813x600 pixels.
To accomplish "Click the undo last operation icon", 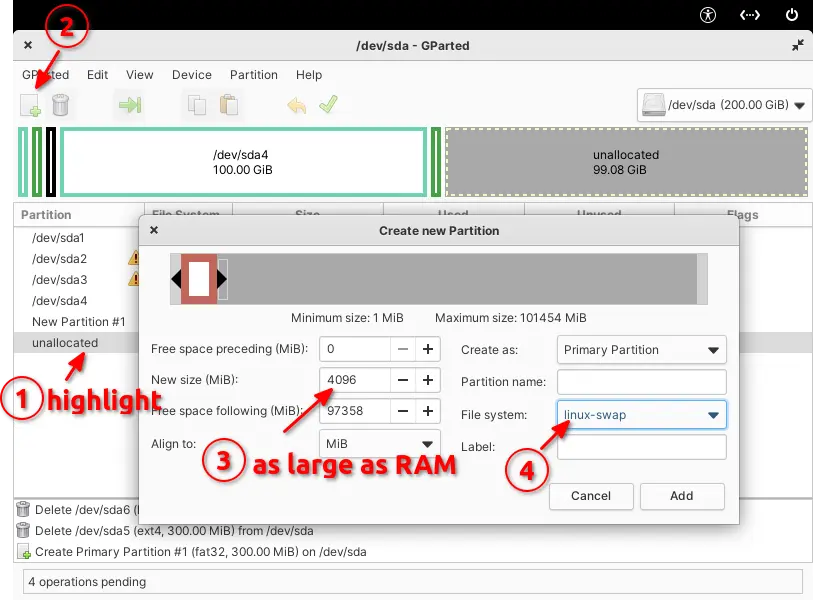I will click(x=296, y=105).
